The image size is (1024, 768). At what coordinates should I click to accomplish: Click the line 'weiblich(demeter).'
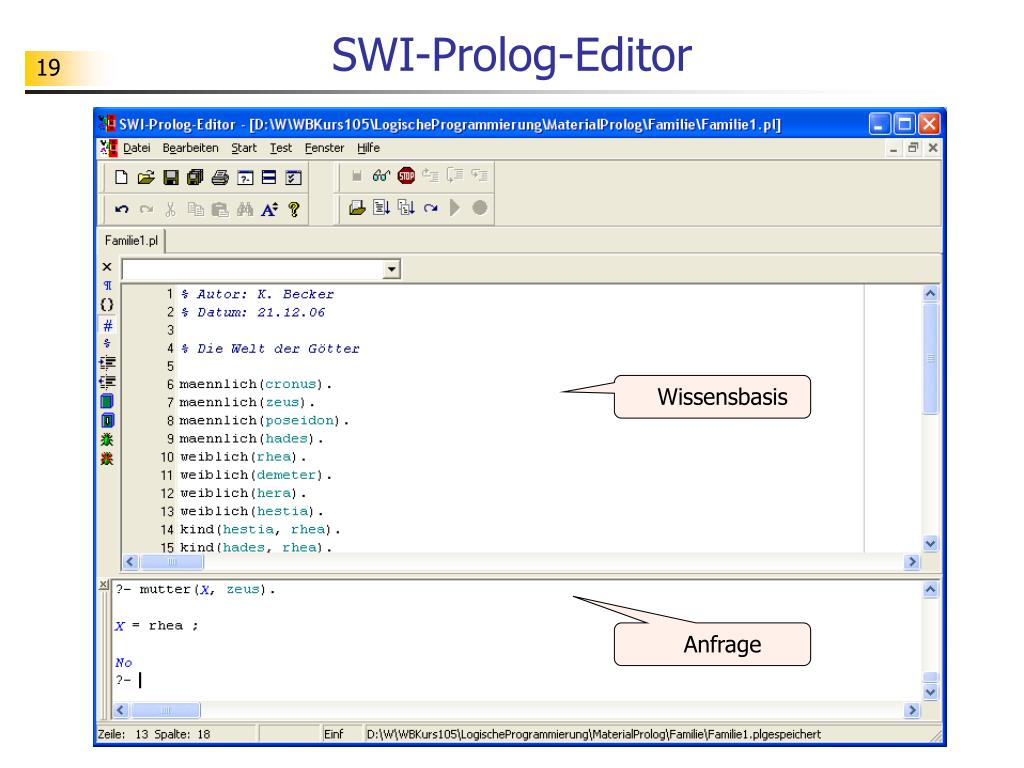255,475
